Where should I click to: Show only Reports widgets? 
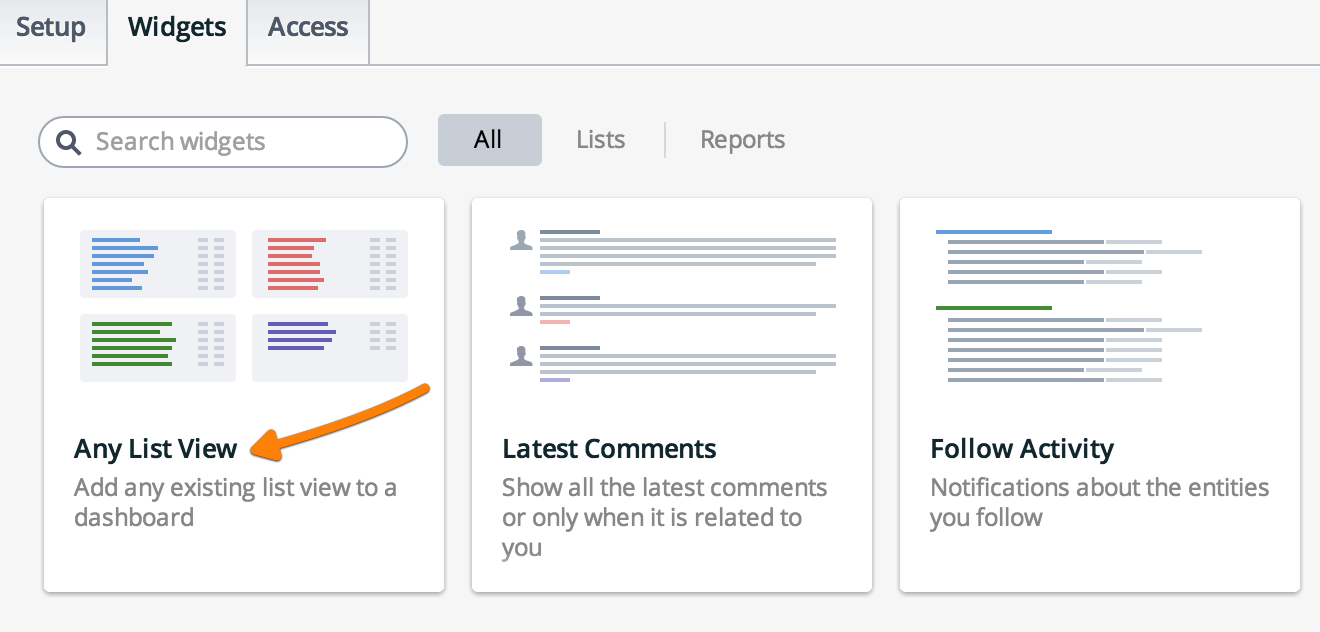coord(742,140)
